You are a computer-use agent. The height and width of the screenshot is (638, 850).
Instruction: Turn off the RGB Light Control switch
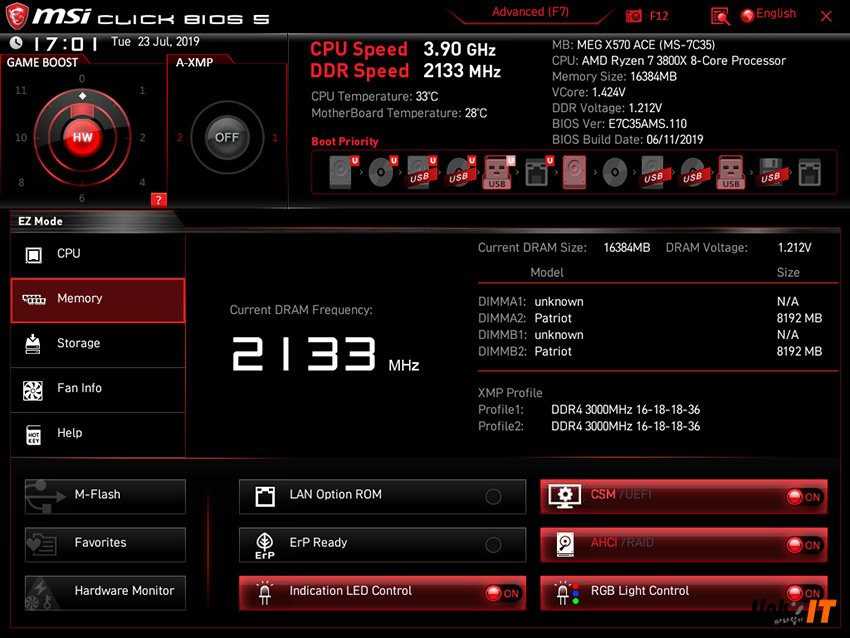click(804, 593)
